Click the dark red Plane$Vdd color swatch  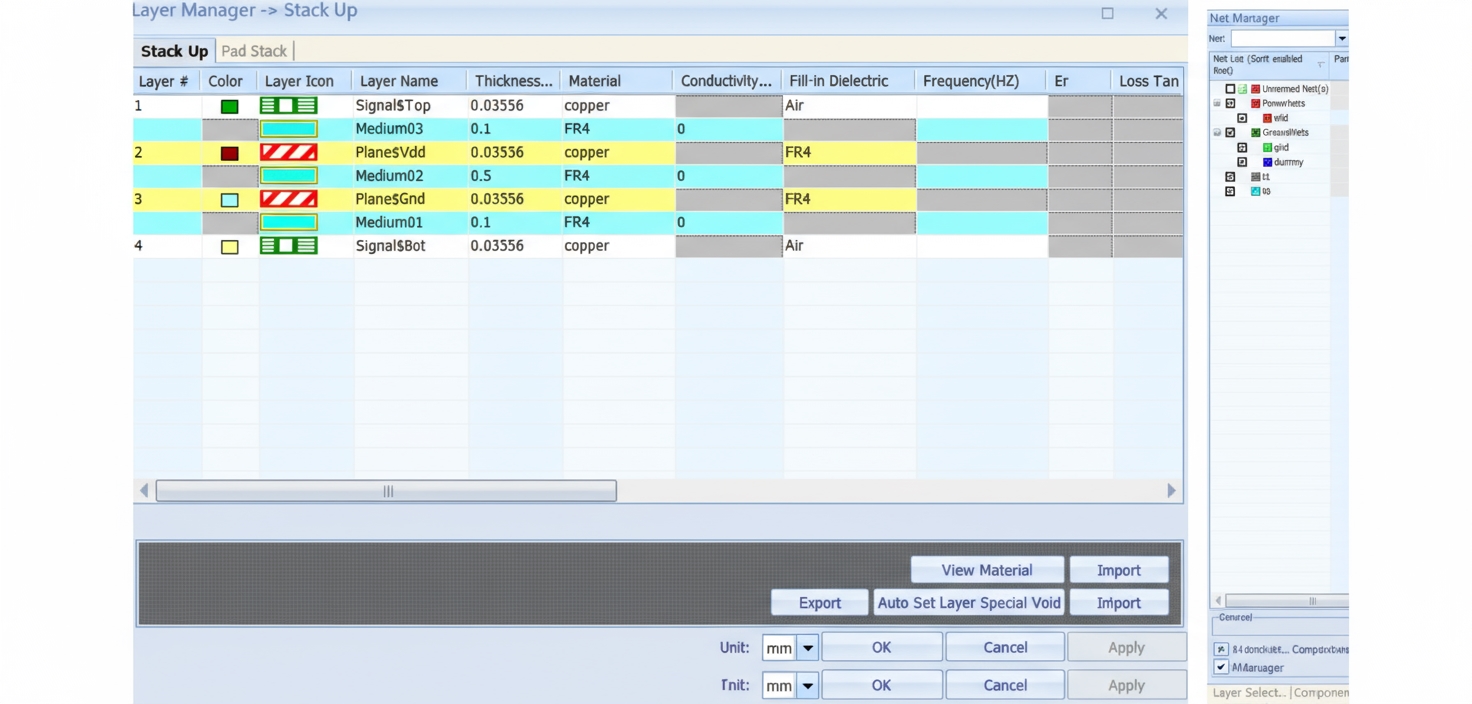229,152
